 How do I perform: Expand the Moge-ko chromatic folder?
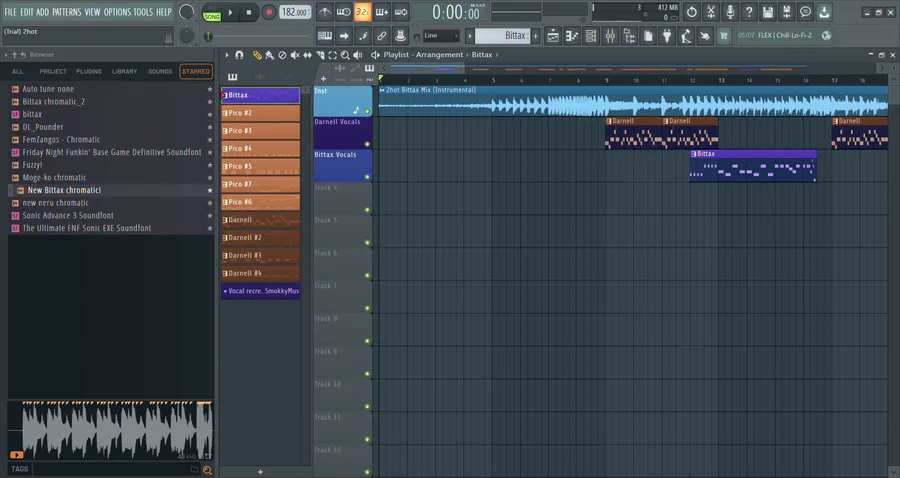click(x=15, y=177)
